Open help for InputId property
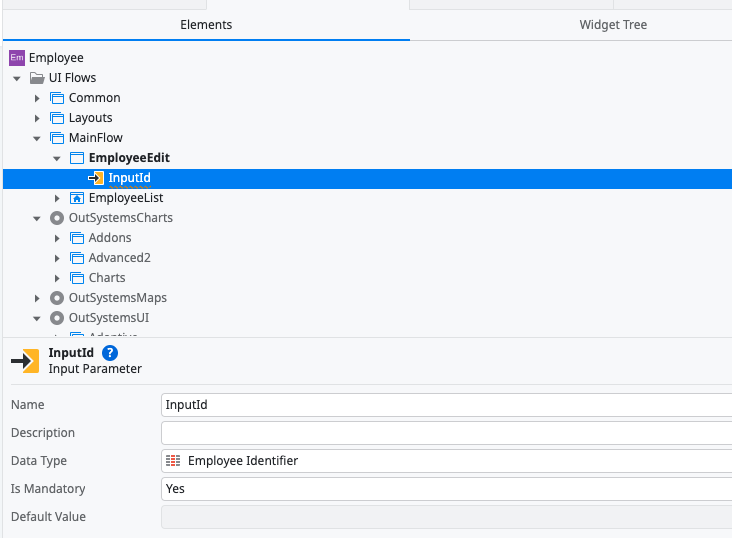The image size is (732, 538). pos(110,353)
